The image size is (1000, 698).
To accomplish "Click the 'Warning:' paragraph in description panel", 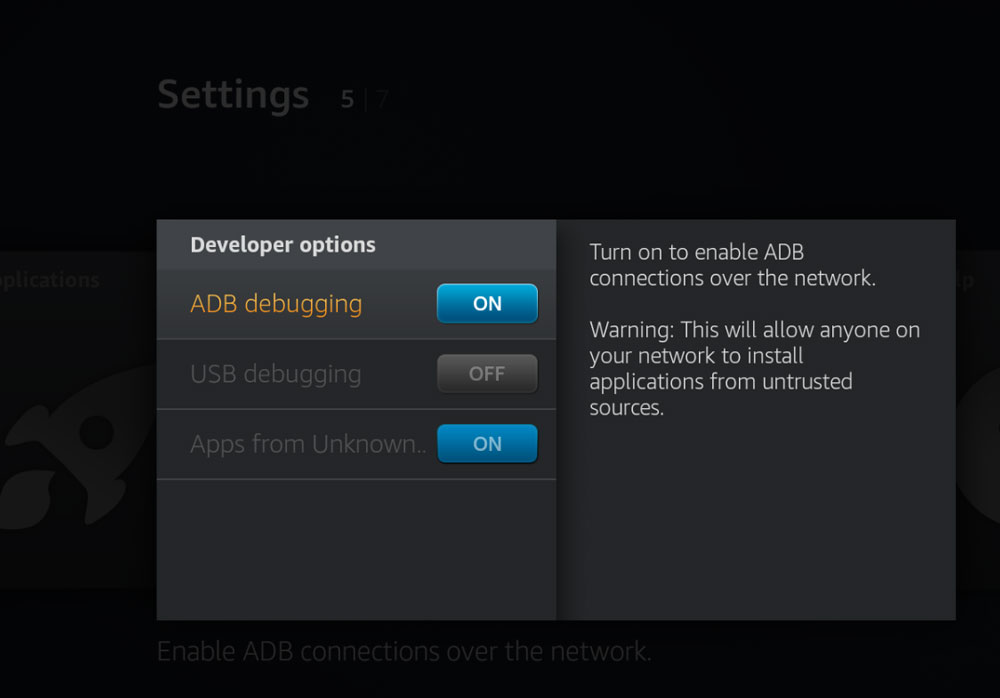I will coord(754,369).
